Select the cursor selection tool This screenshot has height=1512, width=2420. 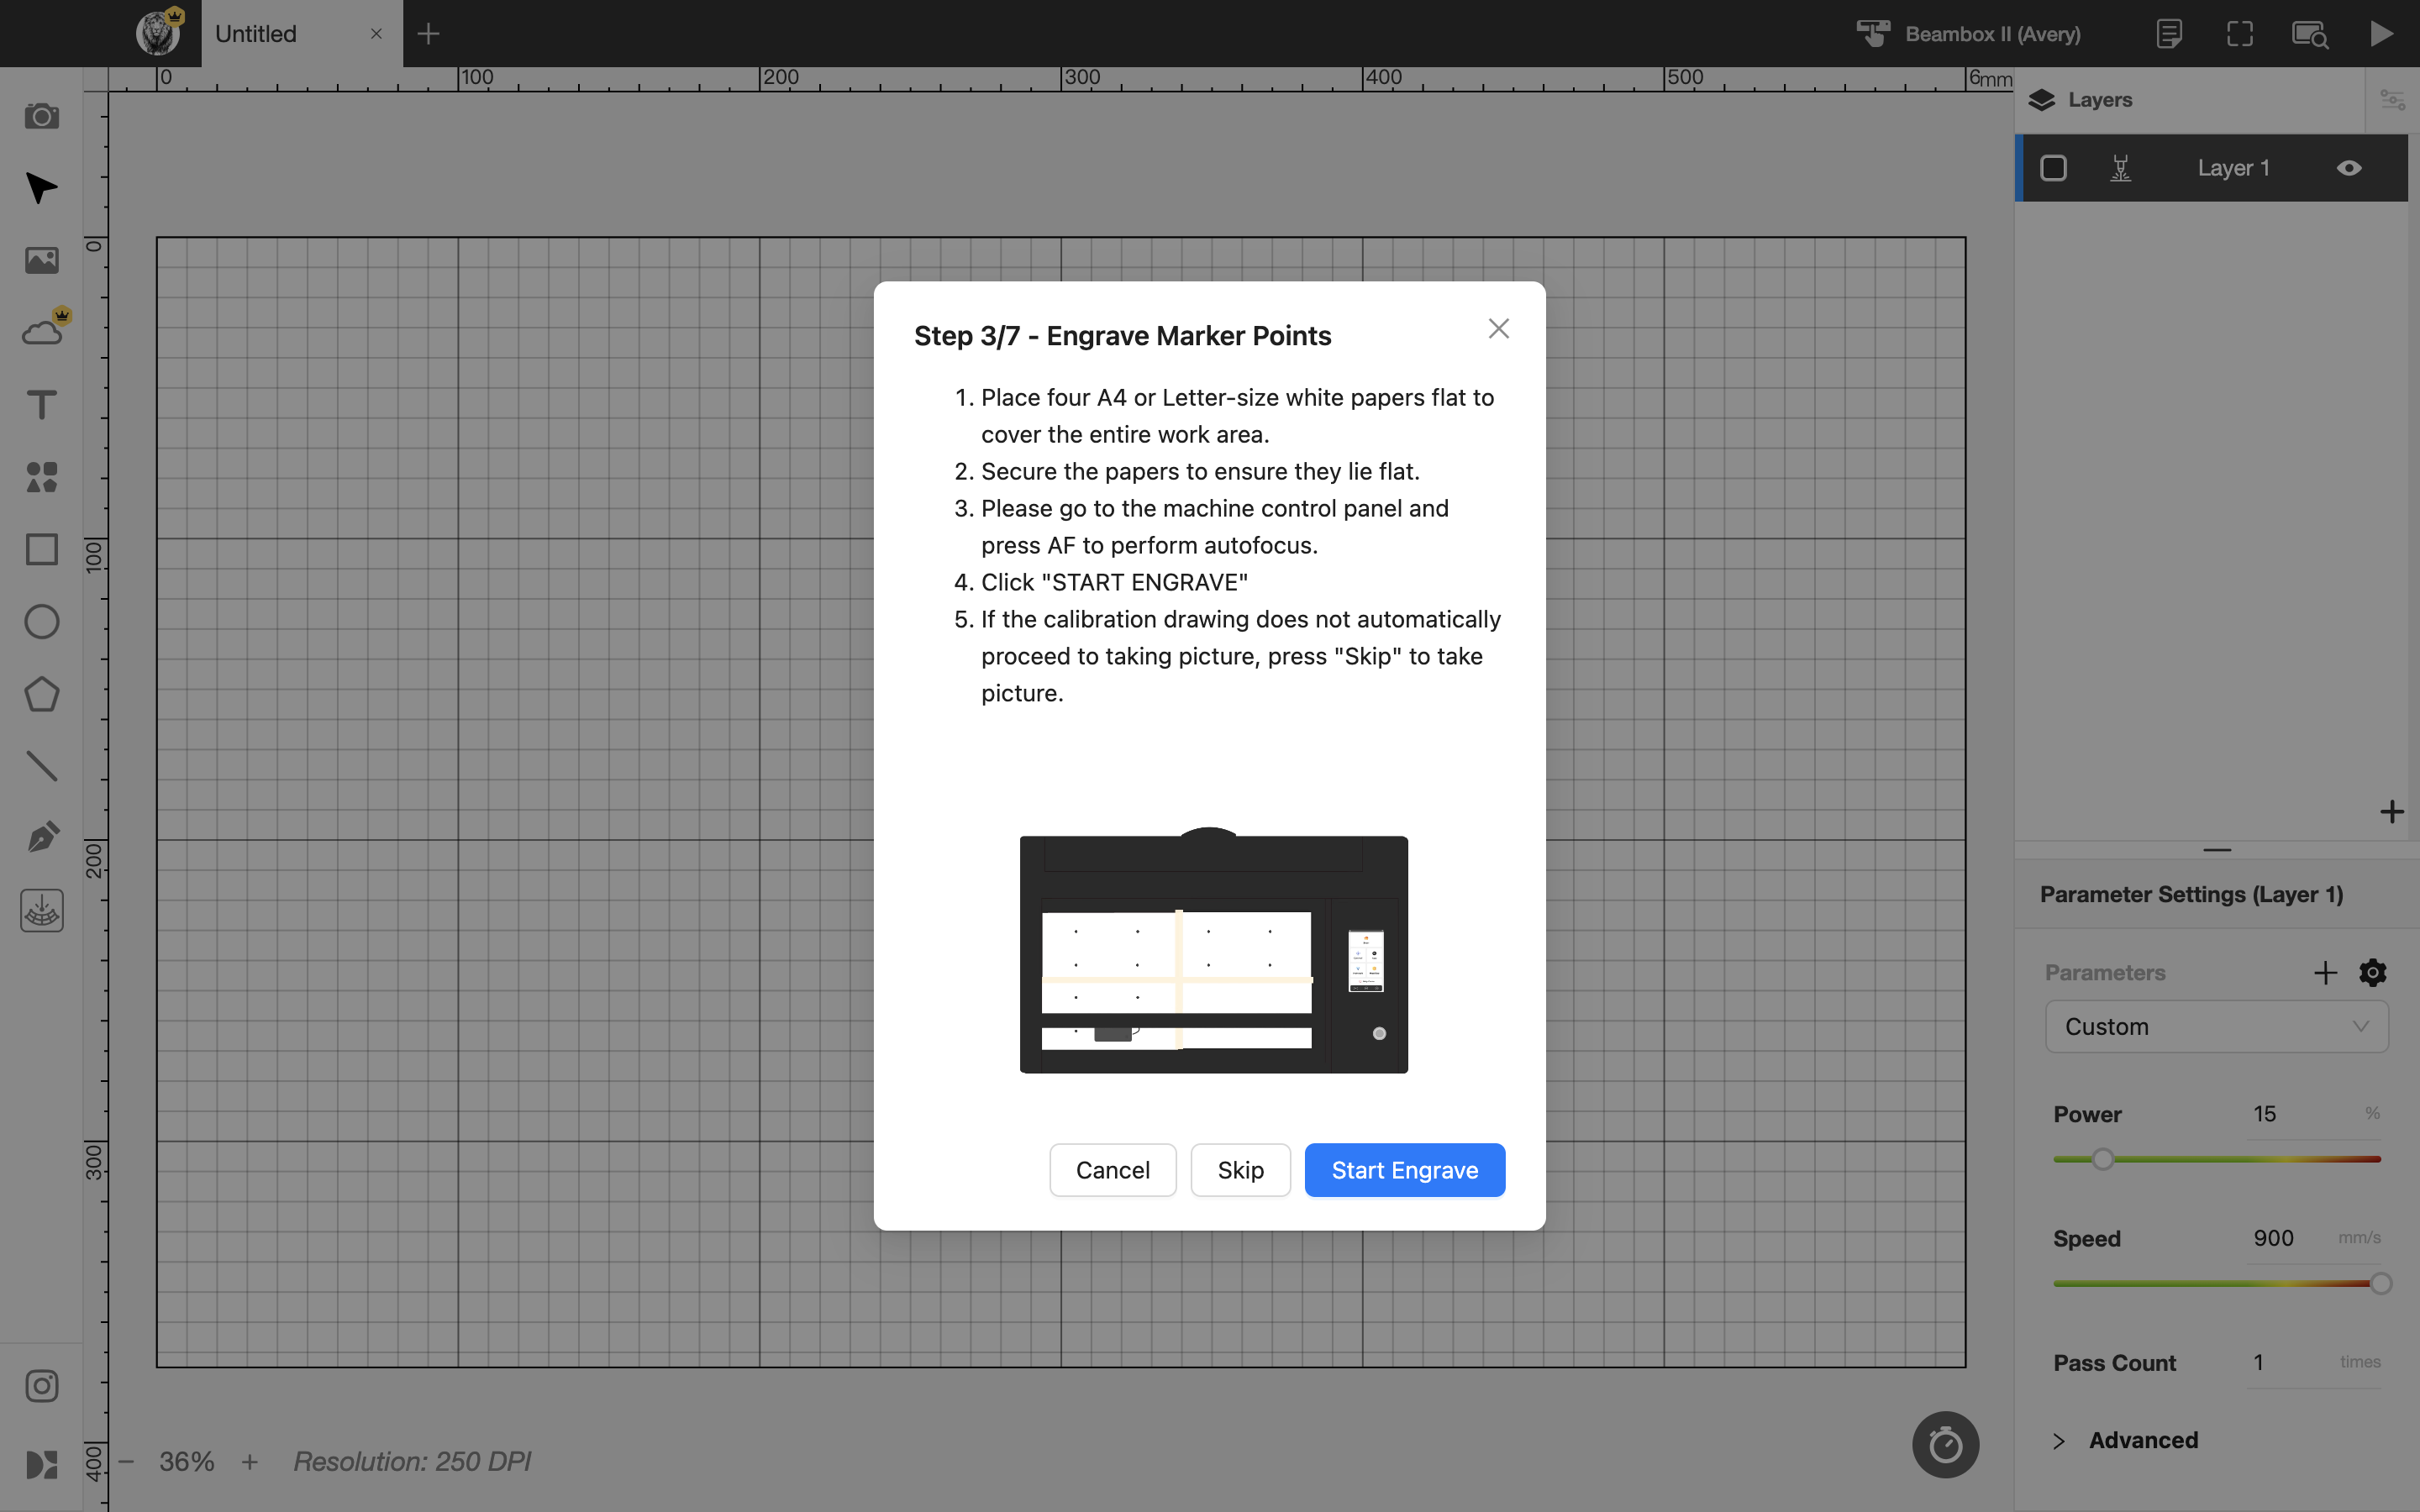click(x=41, y=188)
